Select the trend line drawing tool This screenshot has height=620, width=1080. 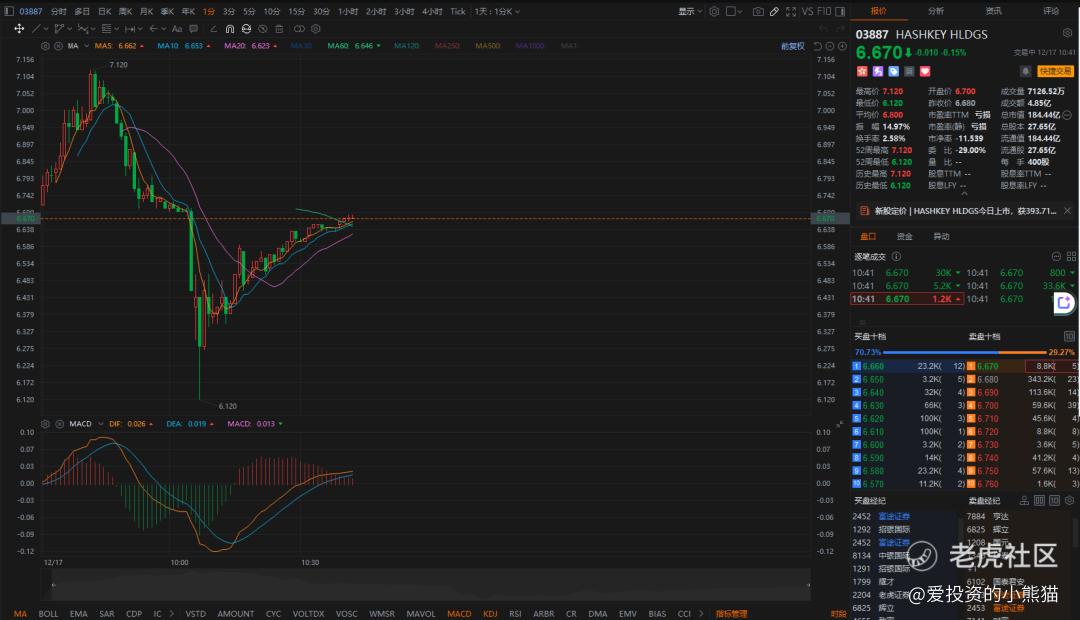[x=37, y=28]
